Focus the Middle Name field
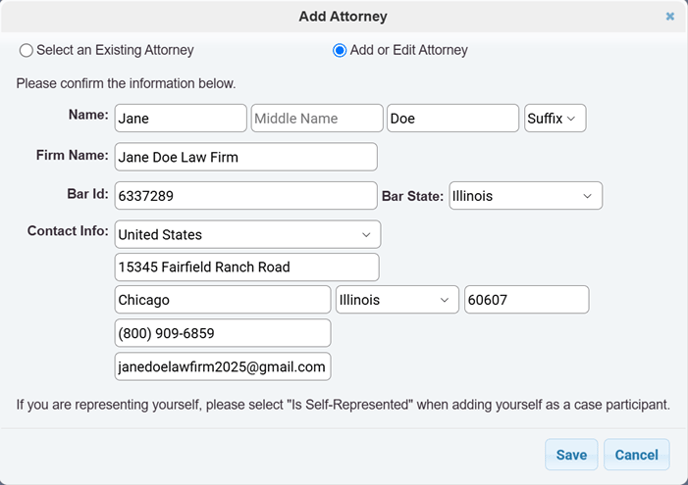Image resolution: width=688 pixels, height=485 pixels. [x=317, y=118]
